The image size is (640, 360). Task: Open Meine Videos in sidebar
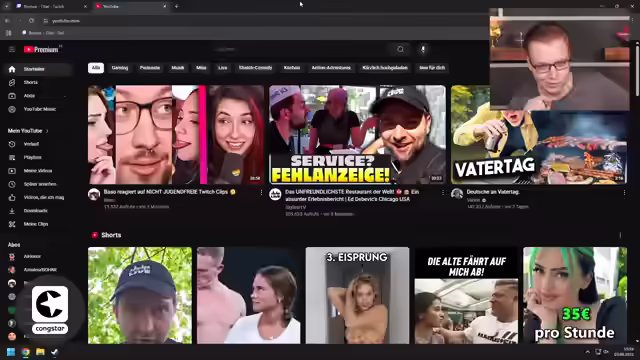pyautogui.click(x=38, y=171)
